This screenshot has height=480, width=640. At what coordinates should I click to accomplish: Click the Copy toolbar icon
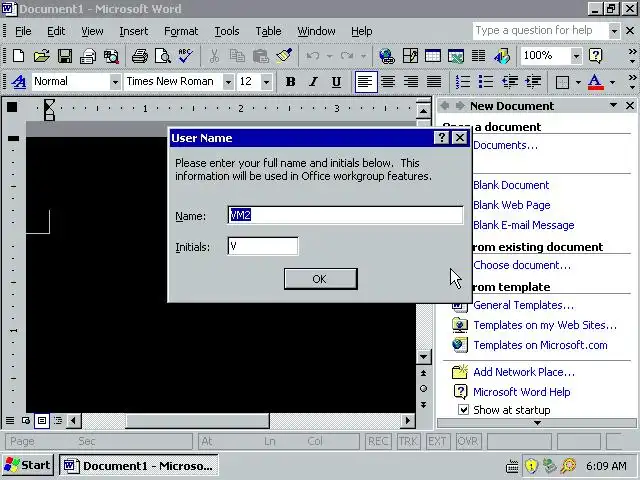point(237,56)
